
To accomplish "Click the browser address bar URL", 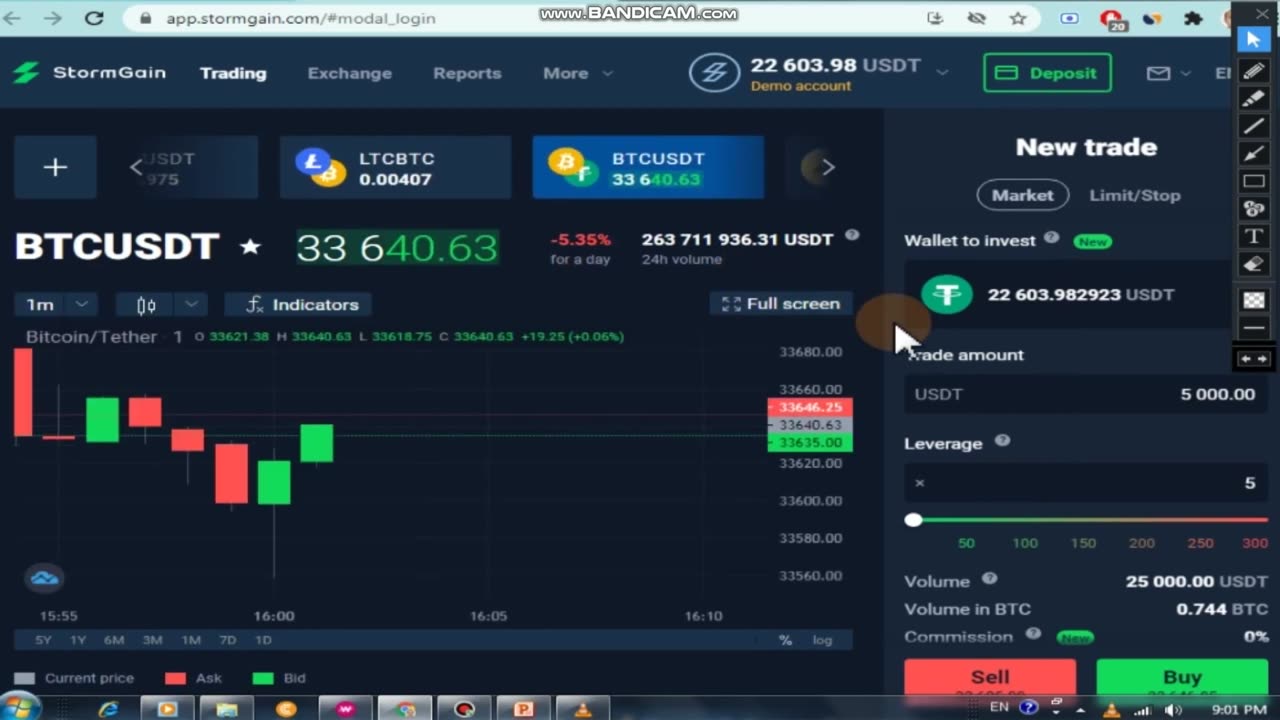I will 300,18.
